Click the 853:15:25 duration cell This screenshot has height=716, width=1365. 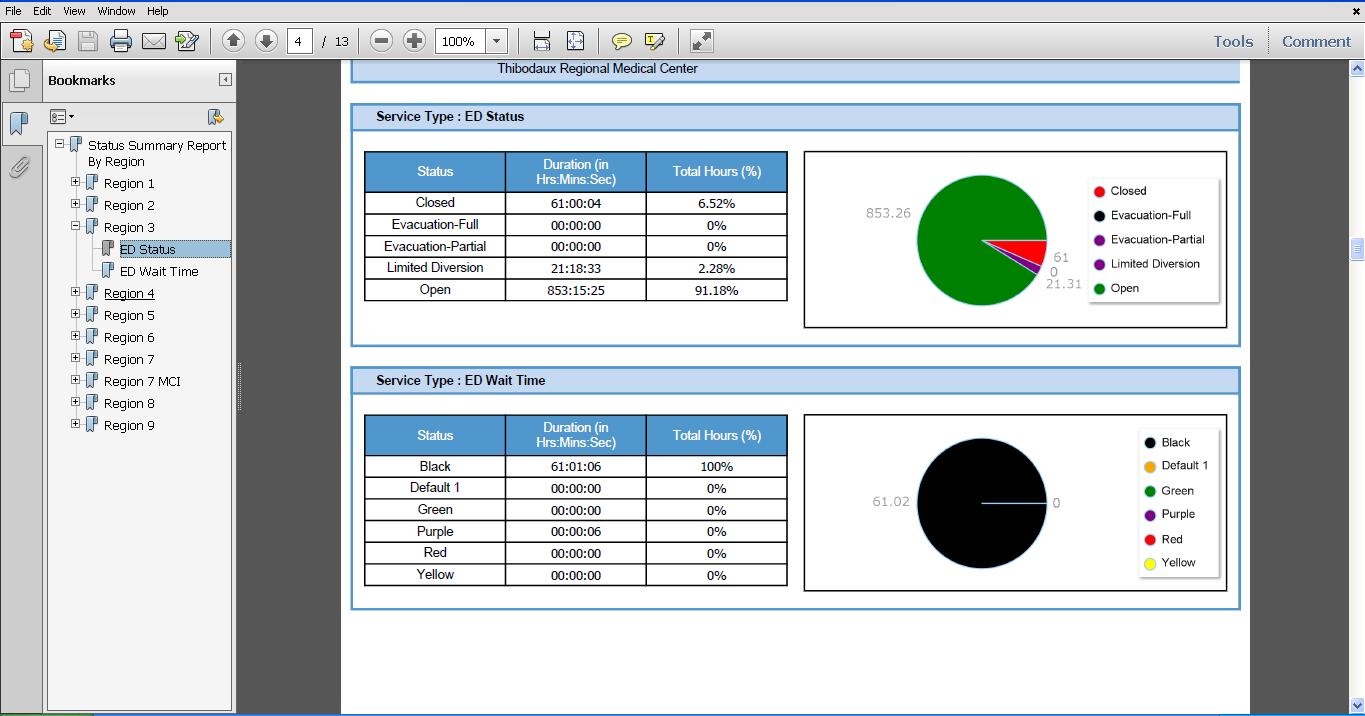coord(576,290)
